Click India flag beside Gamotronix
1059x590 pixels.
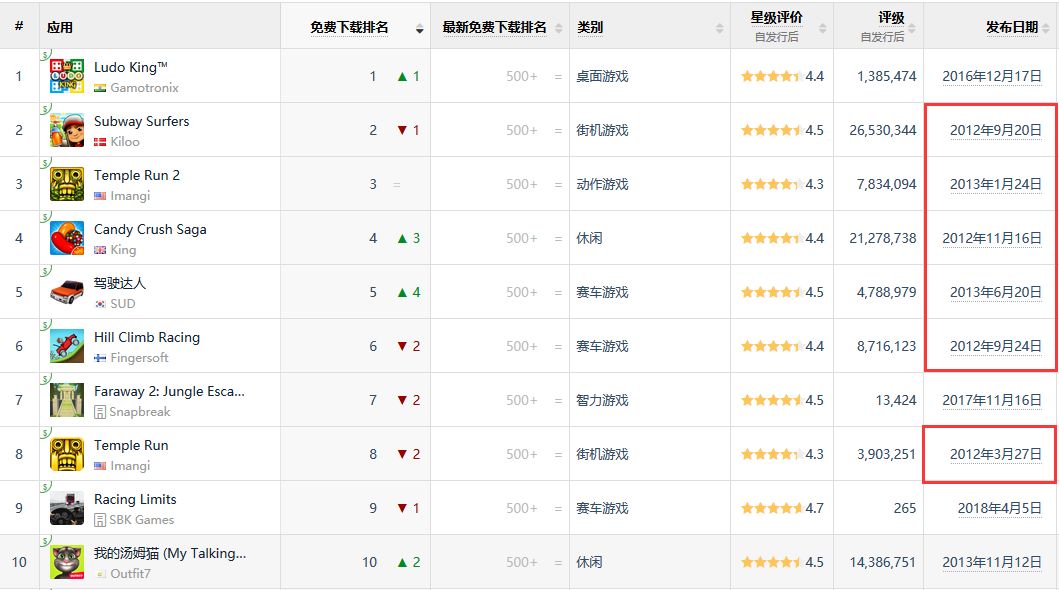pos(100,88)
